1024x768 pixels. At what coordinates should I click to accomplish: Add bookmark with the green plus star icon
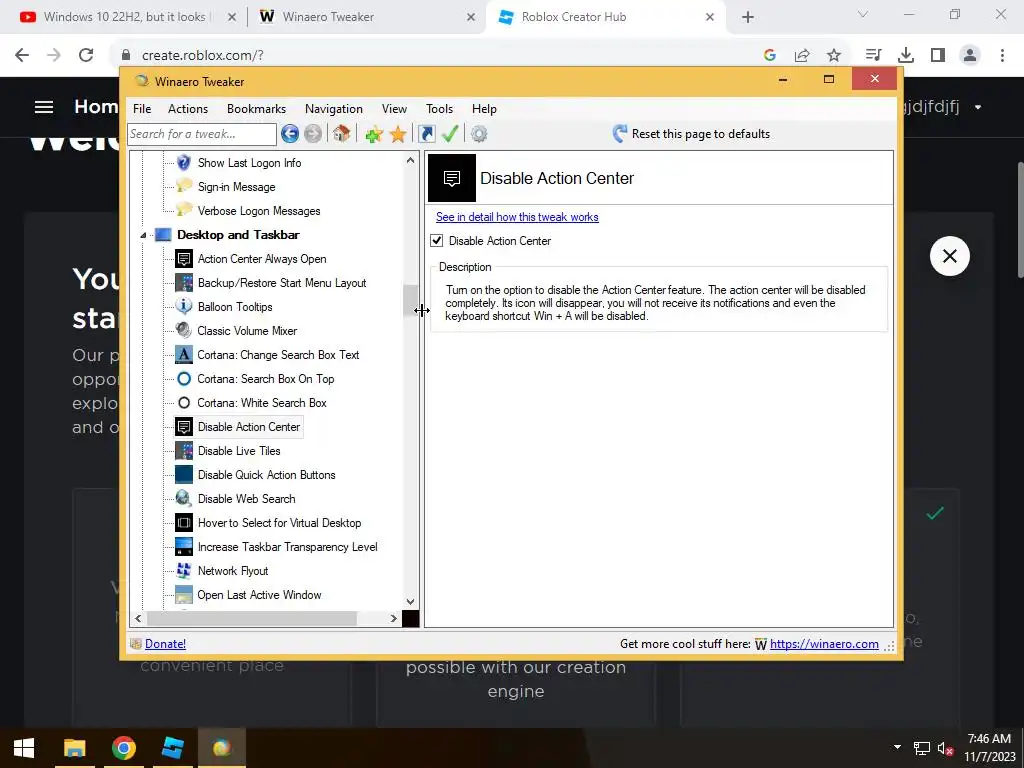[374, 134]
